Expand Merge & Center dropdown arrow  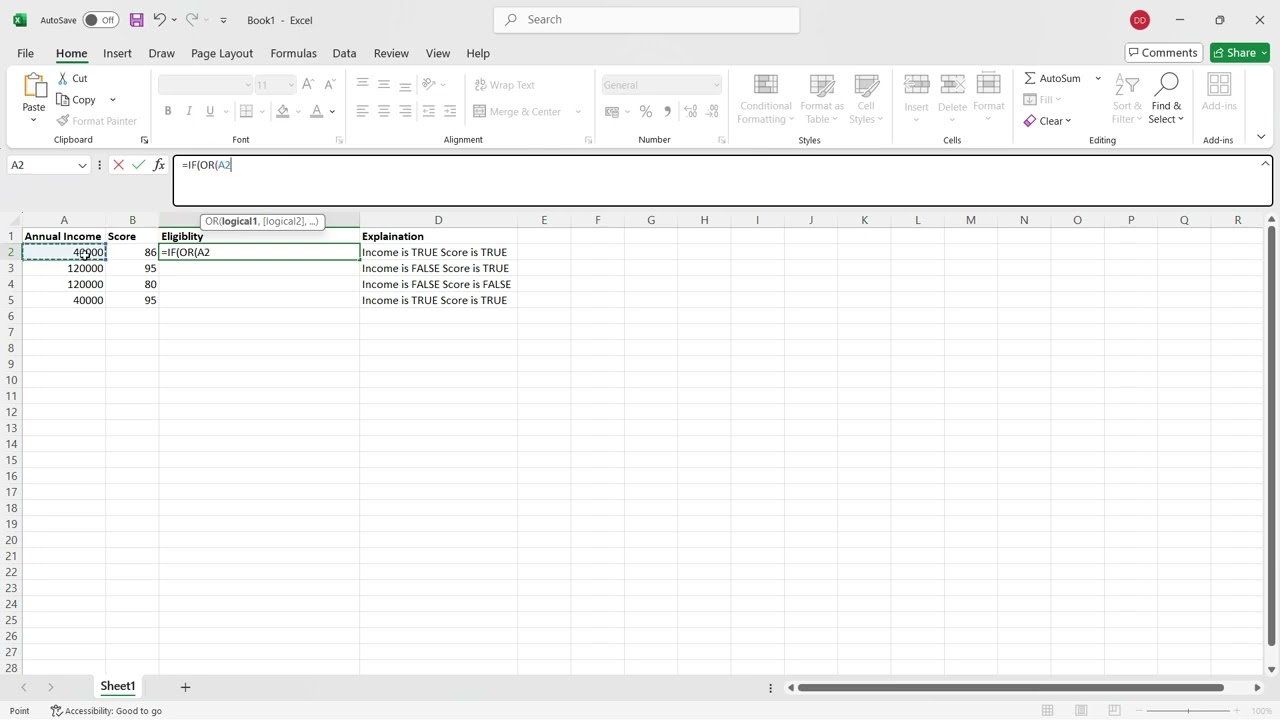pyautogui.click(x=578, y=112)
